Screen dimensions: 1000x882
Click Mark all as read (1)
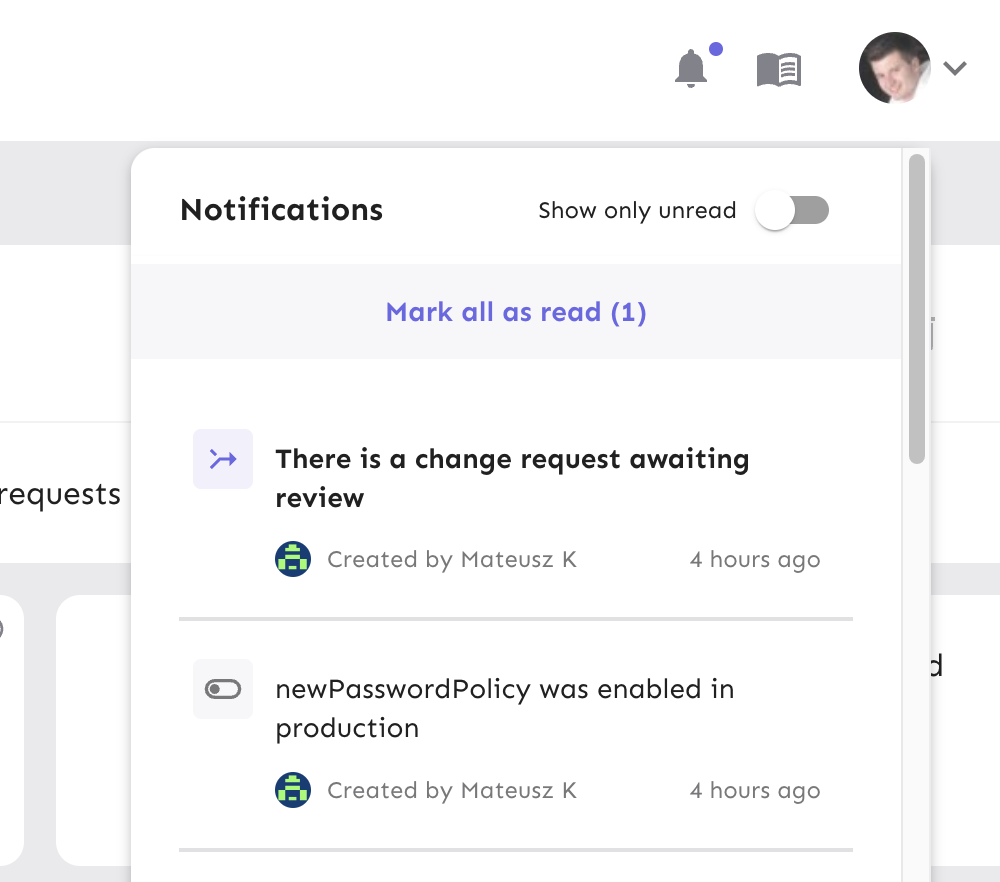pyautogui.click(x=516, y=312)
